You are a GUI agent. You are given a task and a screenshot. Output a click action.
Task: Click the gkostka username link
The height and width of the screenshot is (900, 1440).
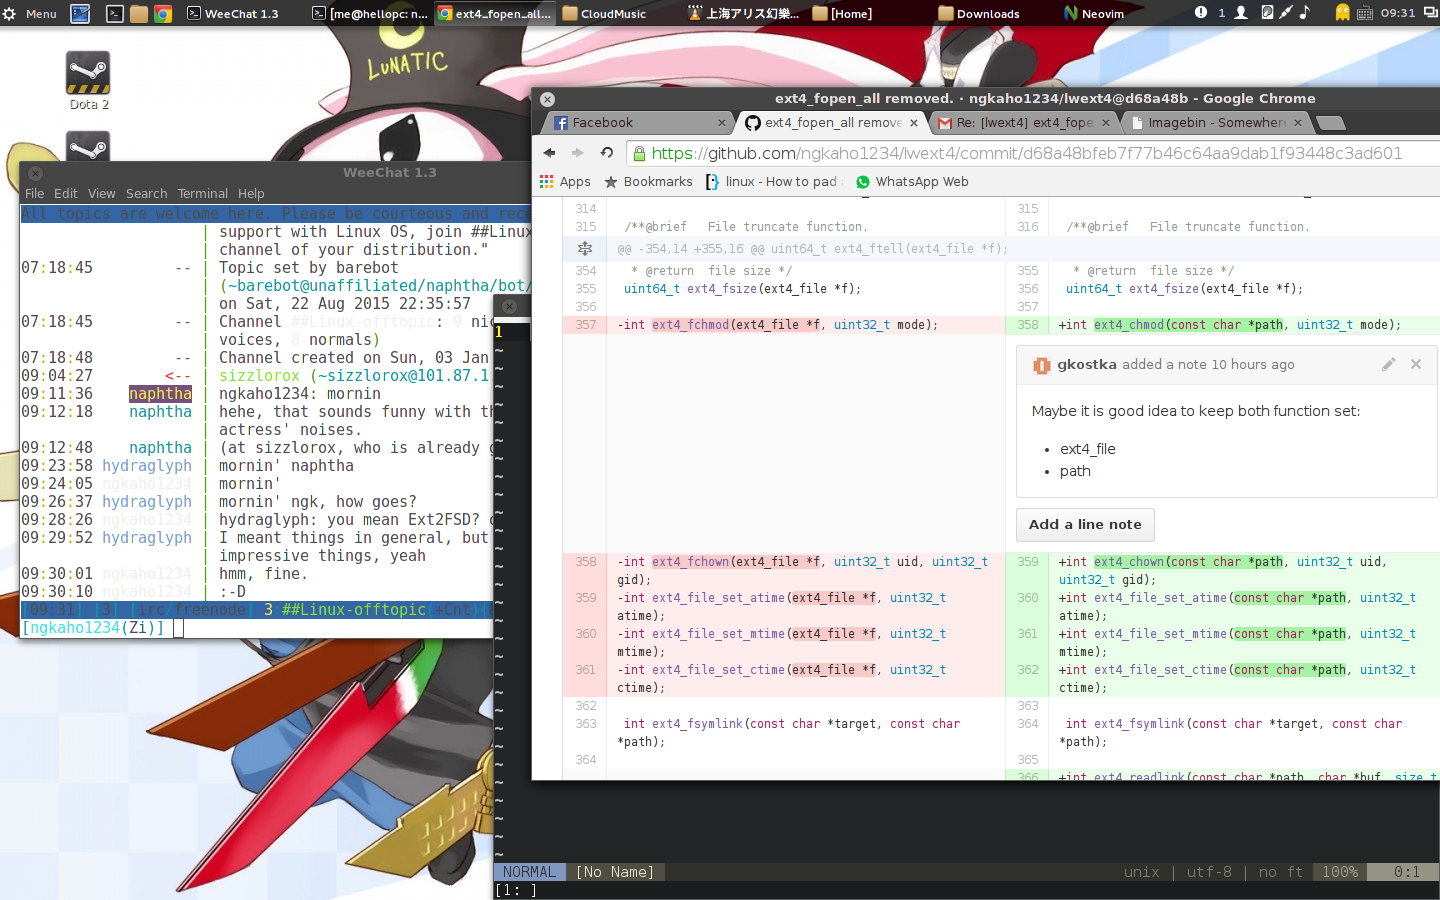1087,364
